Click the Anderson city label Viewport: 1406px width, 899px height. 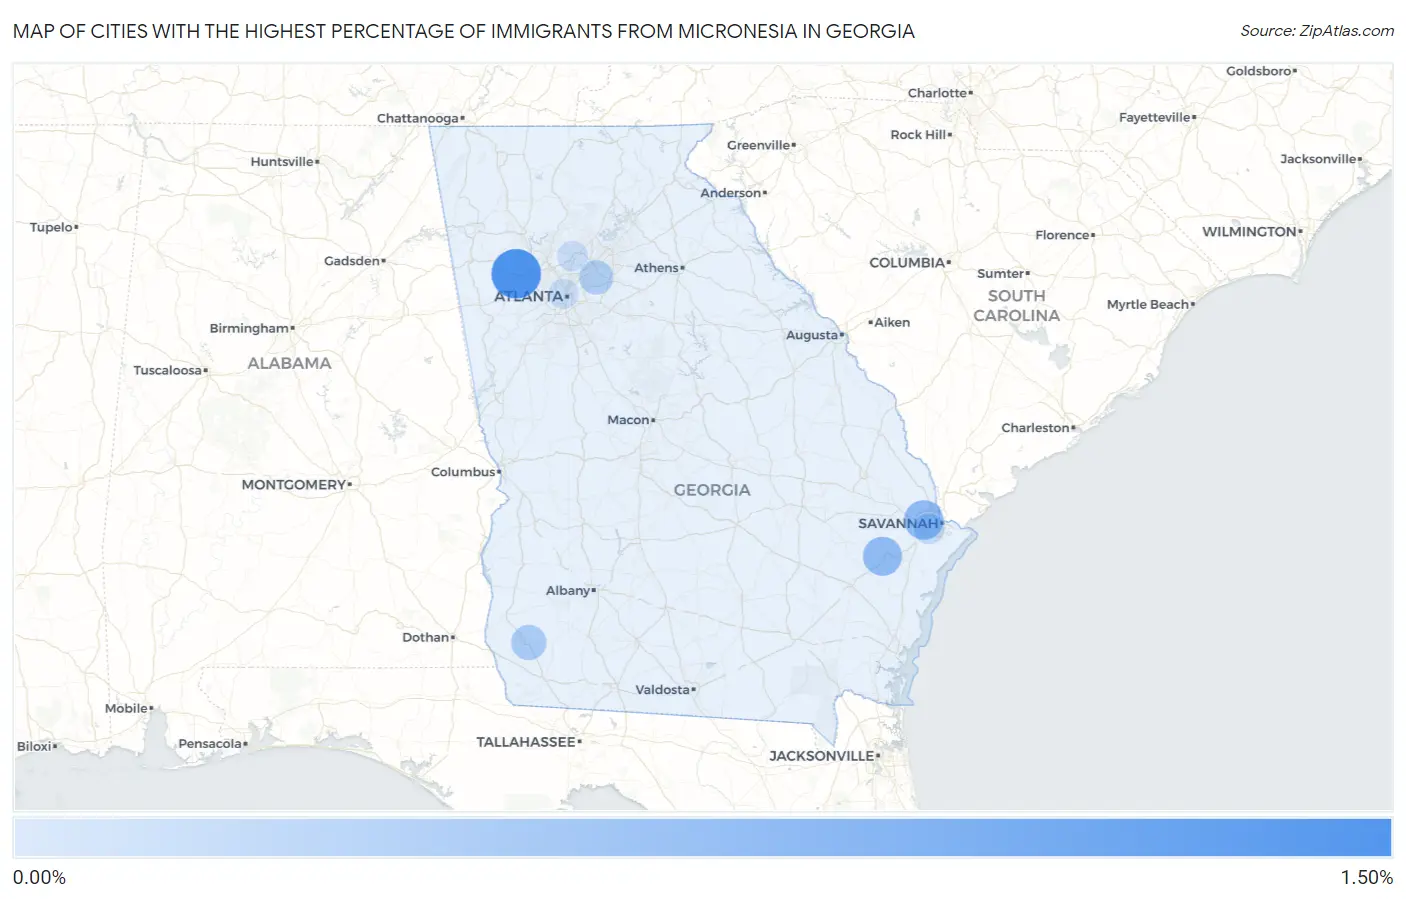tap(730, 193)
